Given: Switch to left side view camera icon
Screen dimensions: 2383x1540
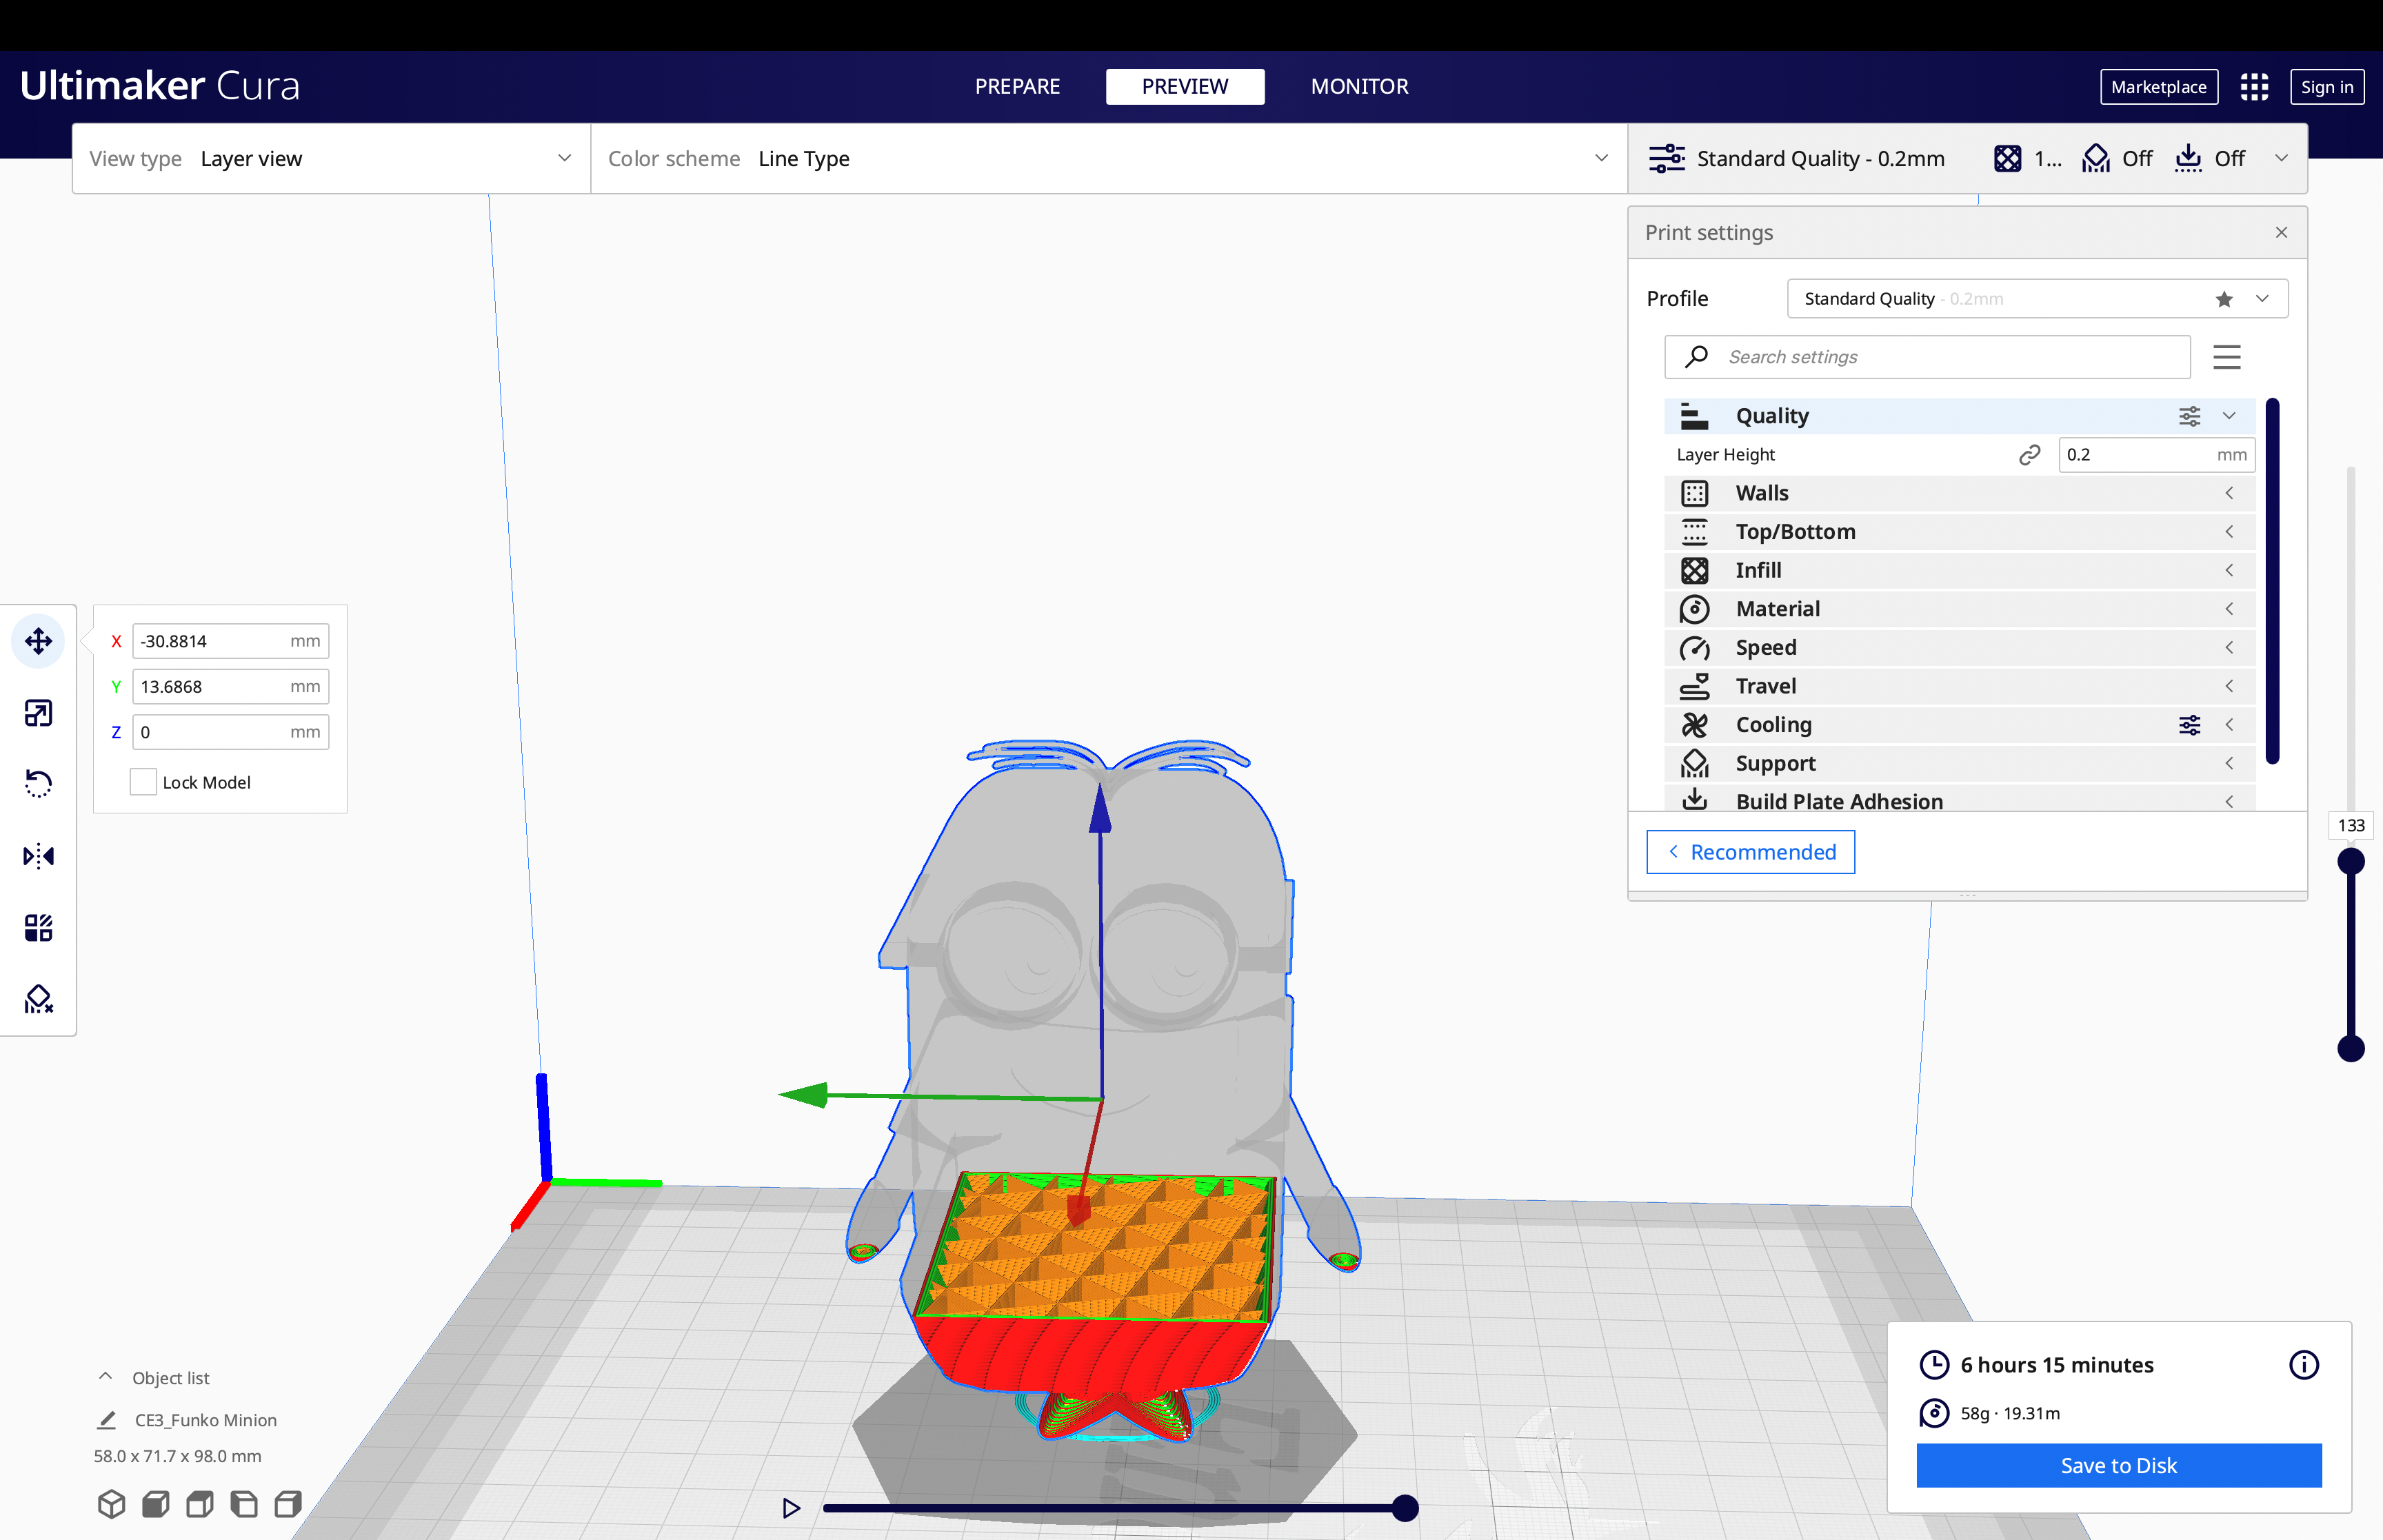Looking at the screenshot, I should pos(243,1504).
